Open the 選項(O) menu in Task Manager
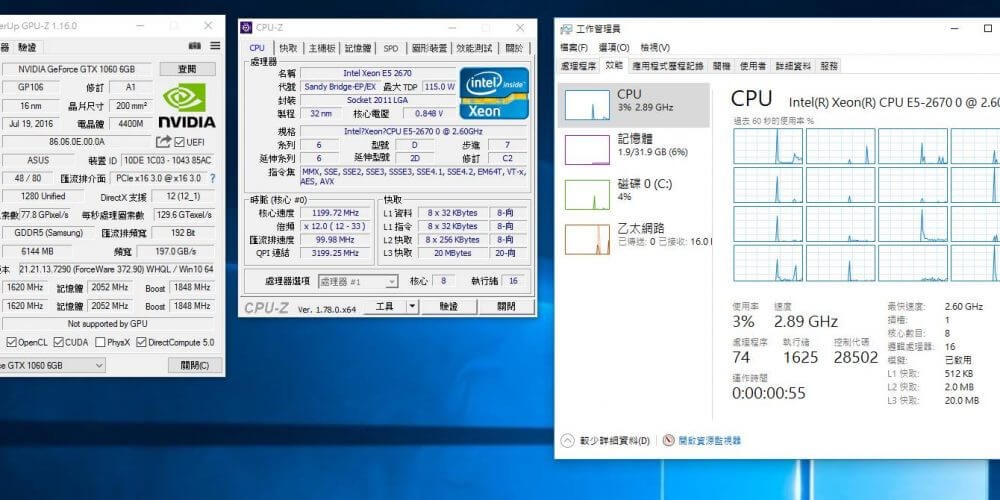1000x500 pixels. coord(614,48)
